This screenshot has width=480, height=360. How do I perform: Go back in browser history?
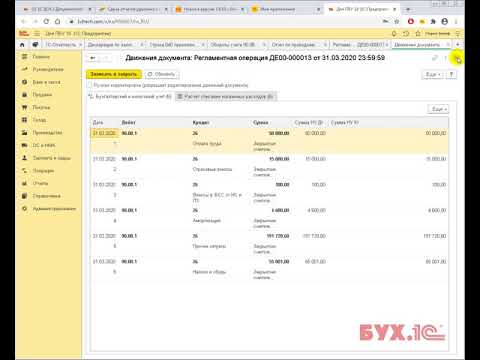23,21
